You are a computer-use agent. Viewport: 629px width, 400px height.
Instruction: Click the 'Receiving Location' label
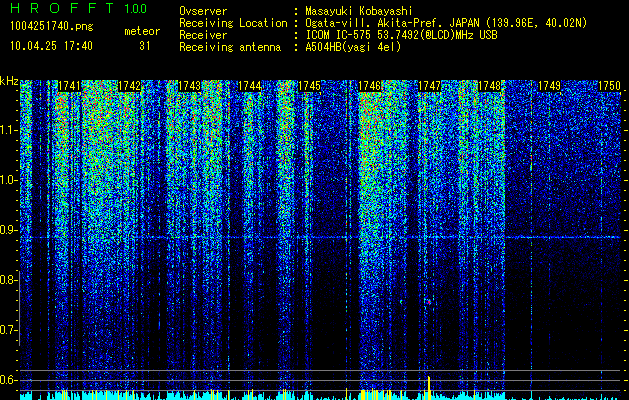[x=233, y=23]
